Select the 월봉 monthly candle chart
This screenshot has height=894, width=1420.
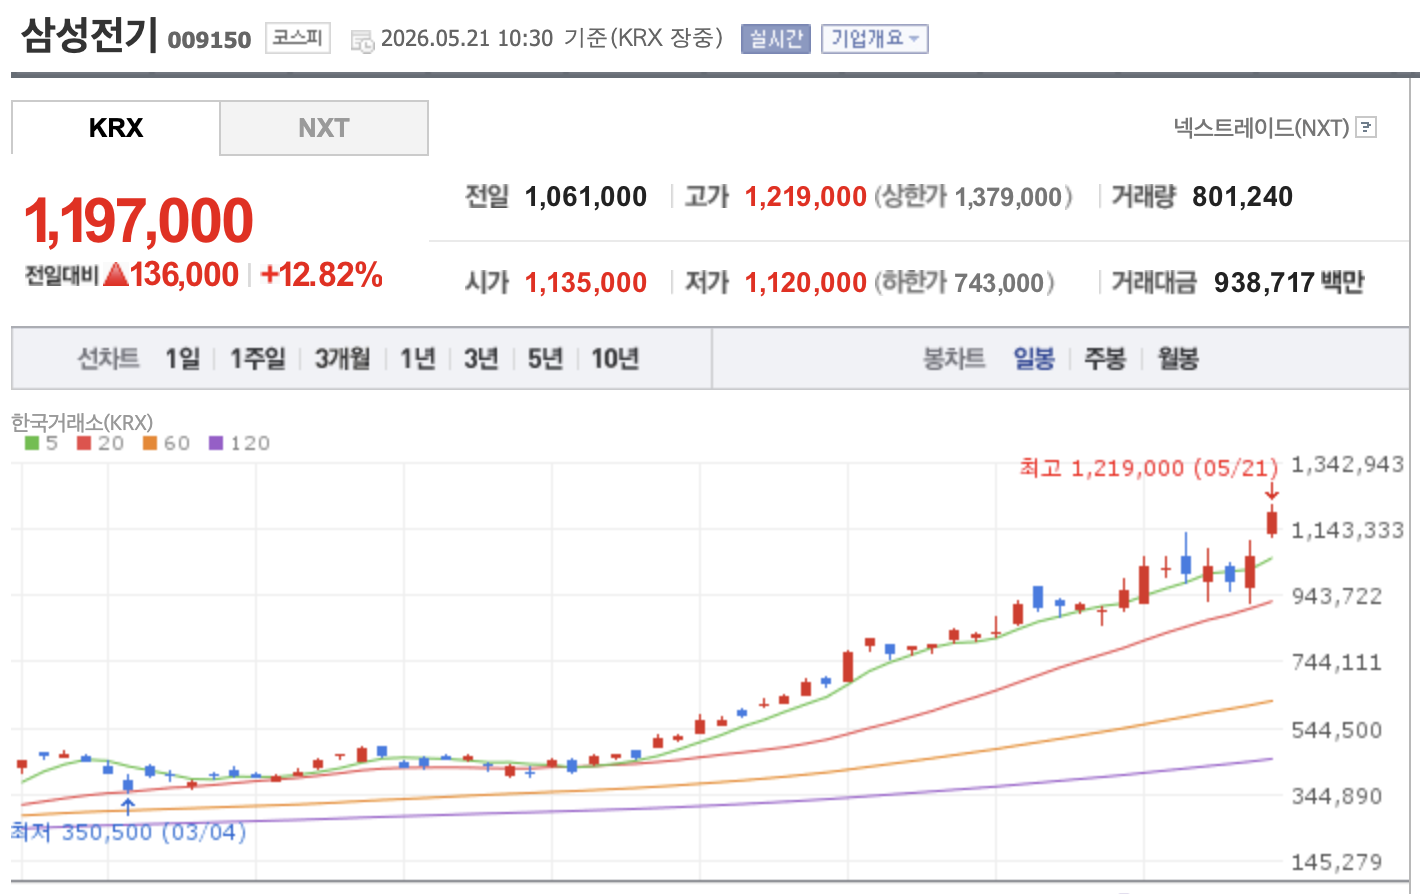[x=1178, y=359]
